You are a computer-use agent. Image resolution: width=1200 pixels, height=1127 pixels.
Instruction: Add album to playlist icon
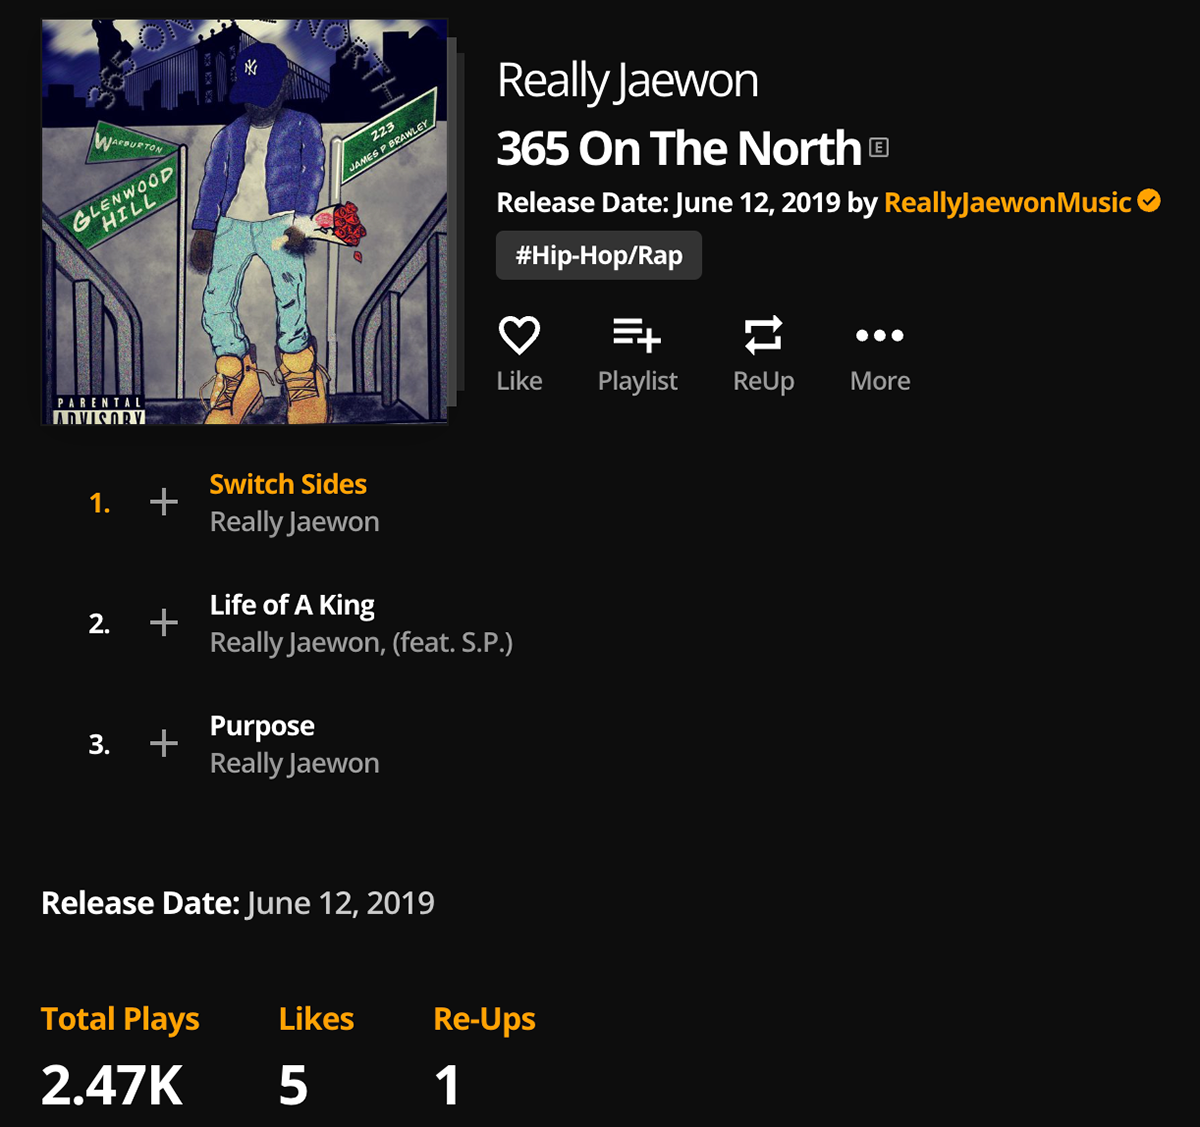(637, 336)
